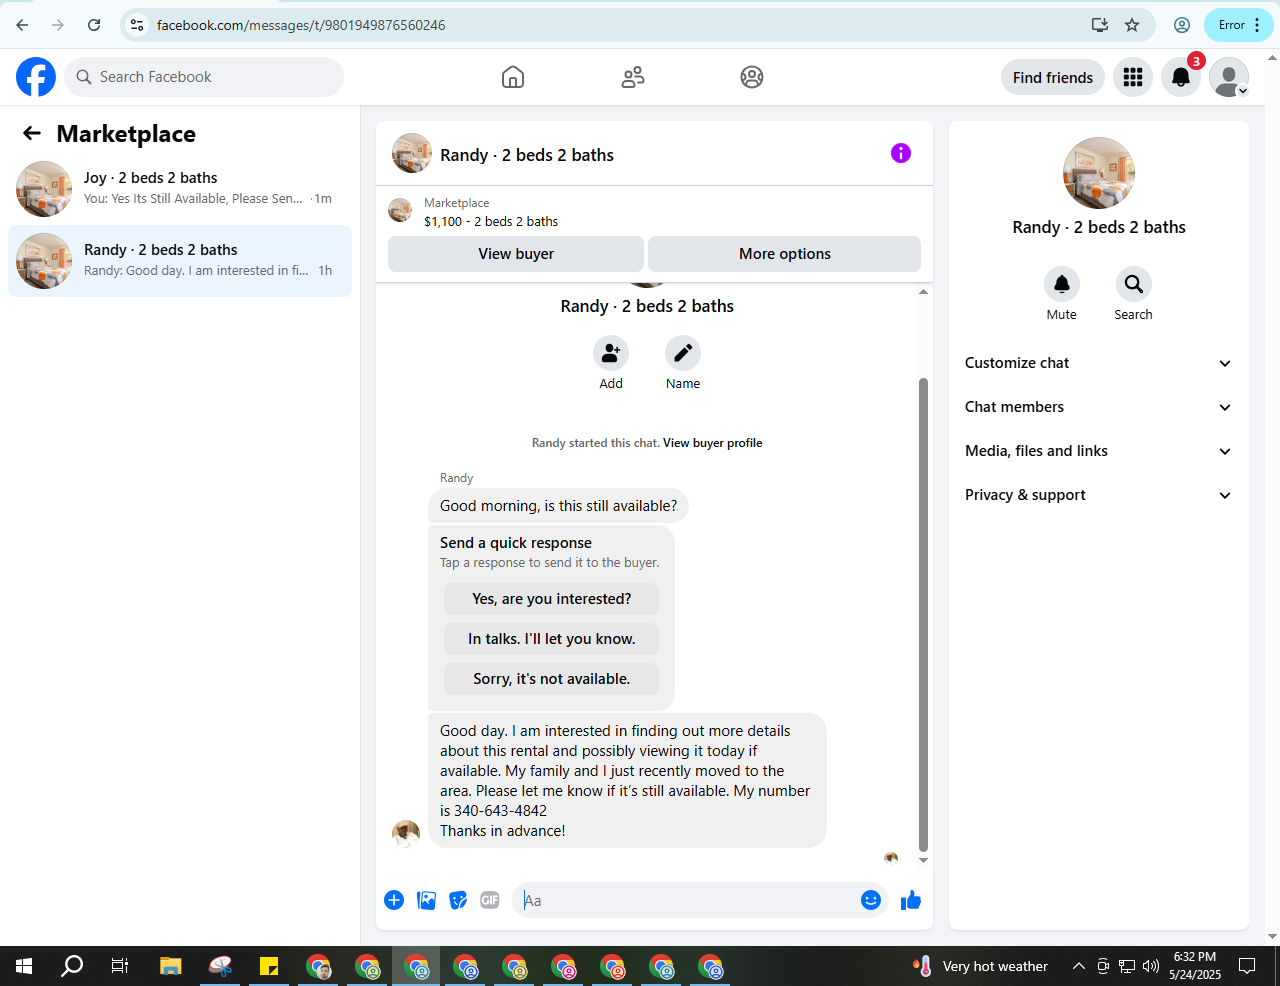Click chat scrollbar up arrow

pyautogui.click(x=923, y=292)
